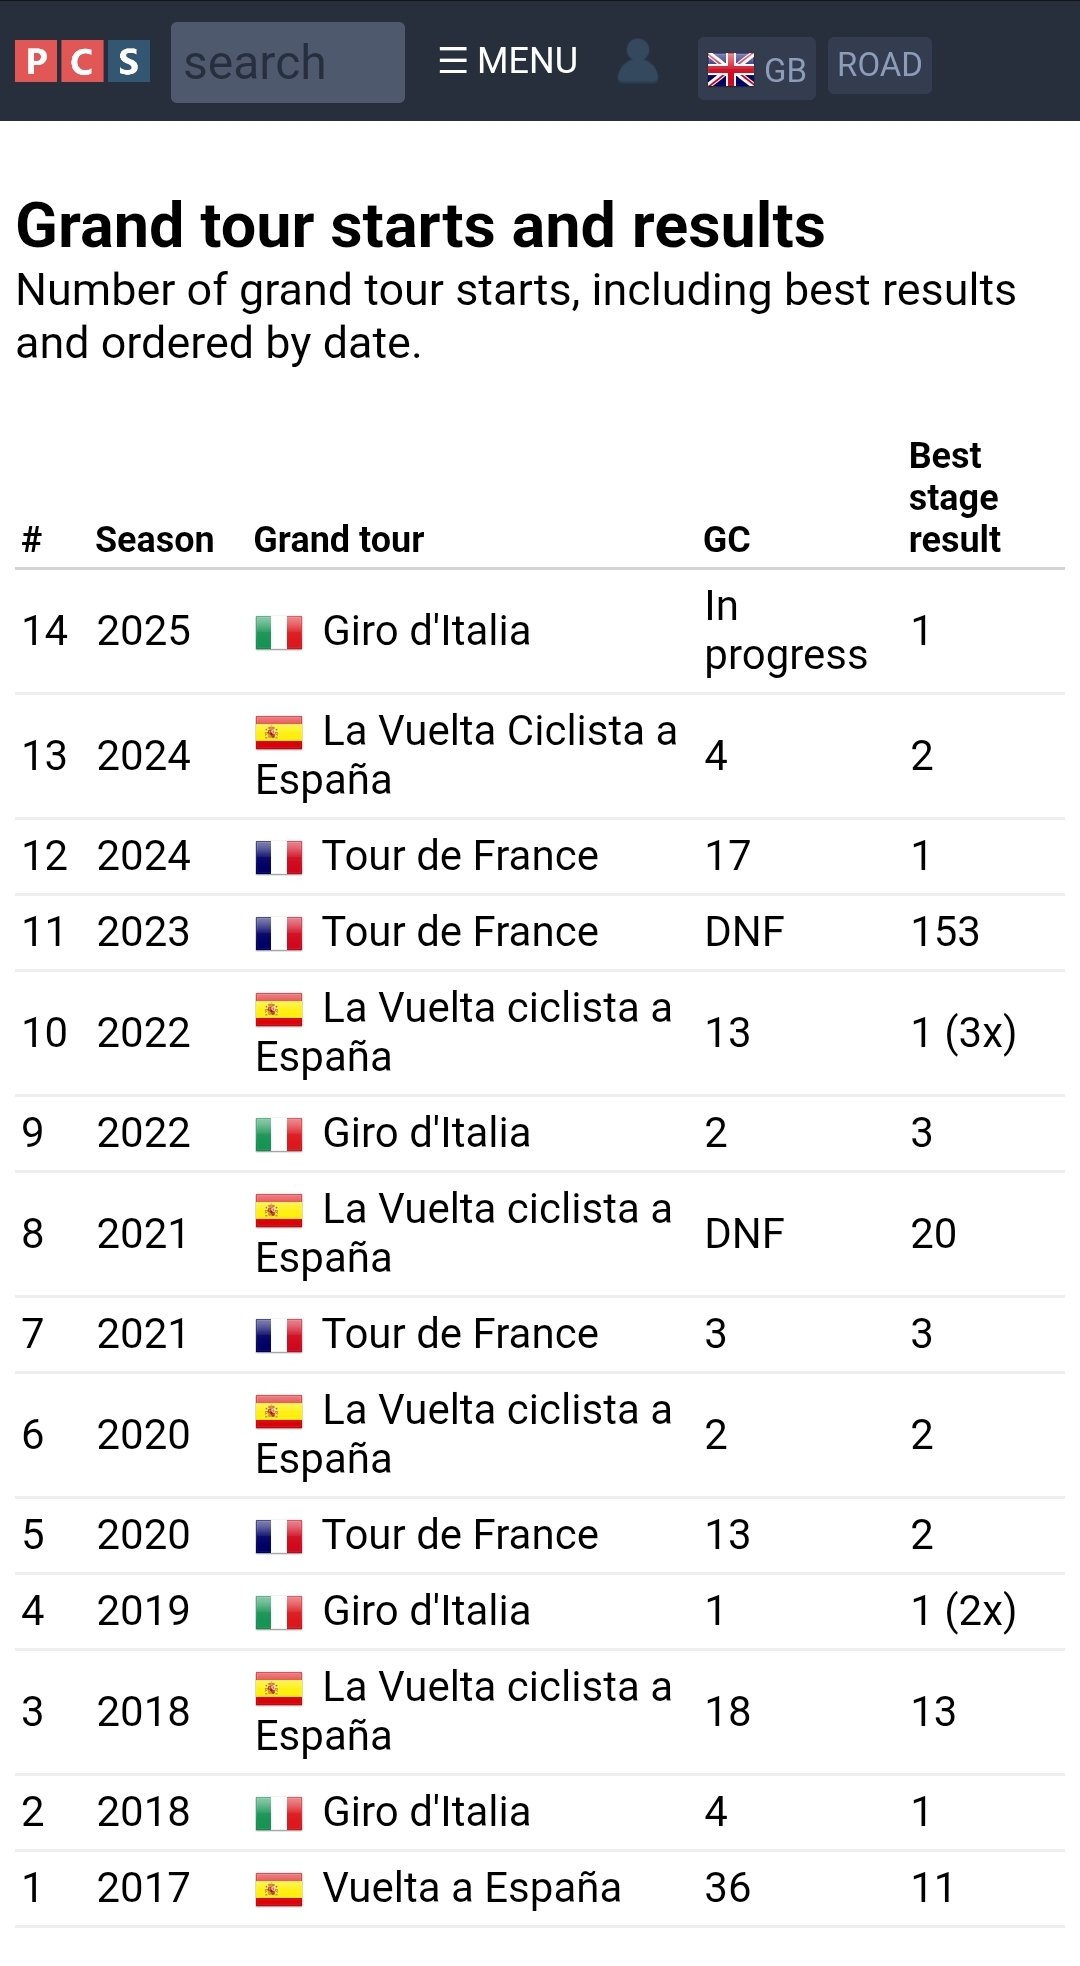The image size is (1080, 1966).
Task: Open the user profile icon
Action: [x=638, y=61]
